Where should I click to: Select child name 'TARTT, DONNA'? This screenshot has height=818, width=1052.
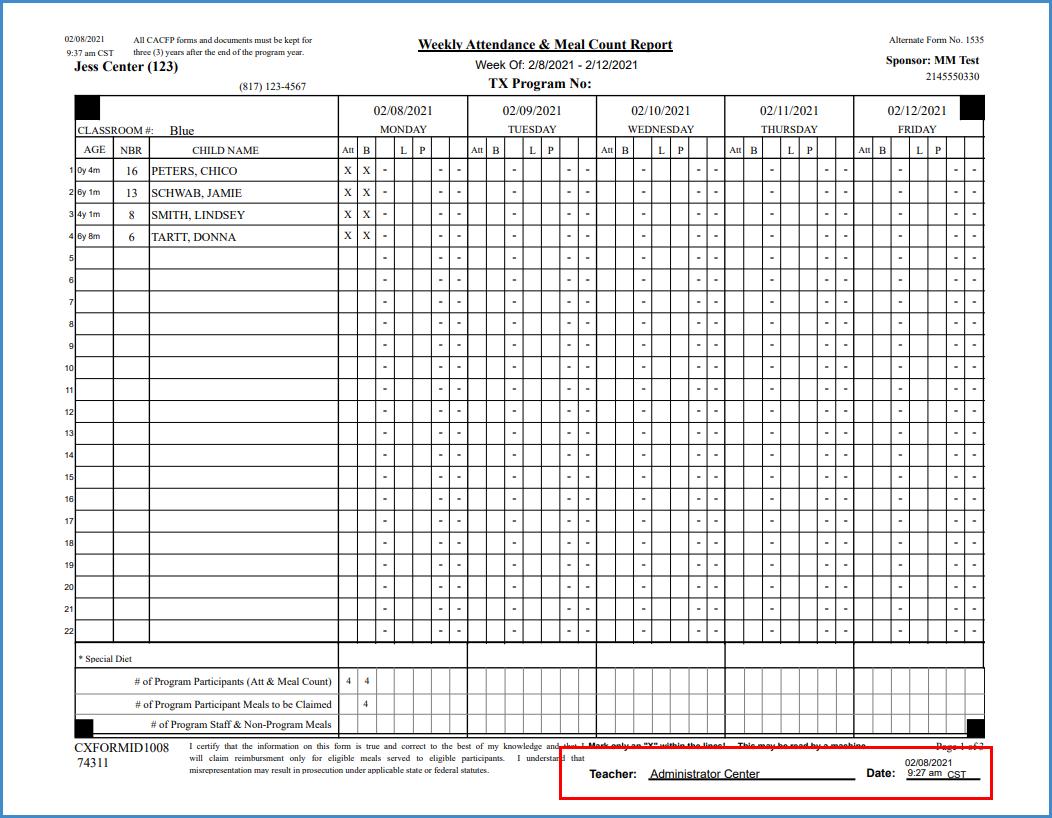pyautogui.click(x=193, y=237)
